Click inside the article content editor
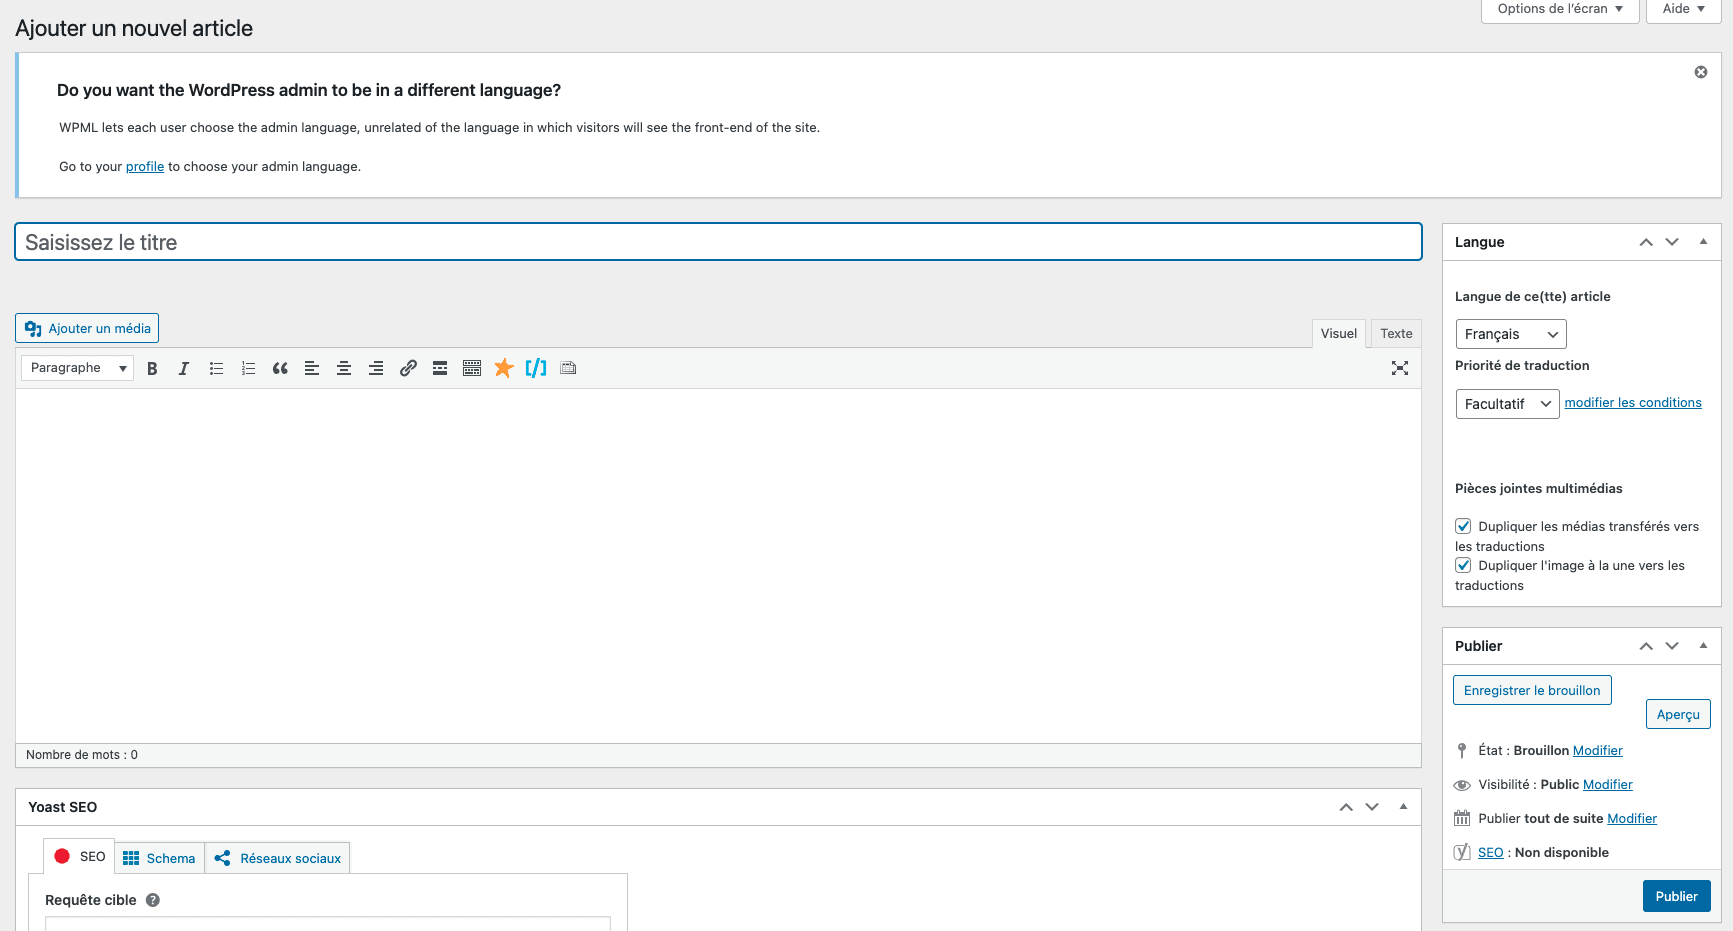1733x931 pixels. (x=718, y=565)
